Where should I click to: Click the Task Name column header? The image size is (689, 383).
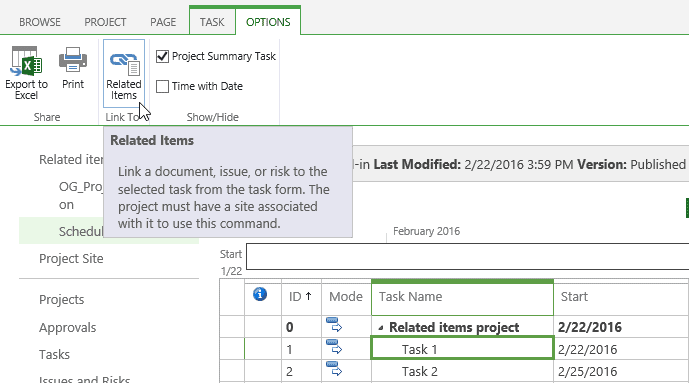[x=462, y=297]
